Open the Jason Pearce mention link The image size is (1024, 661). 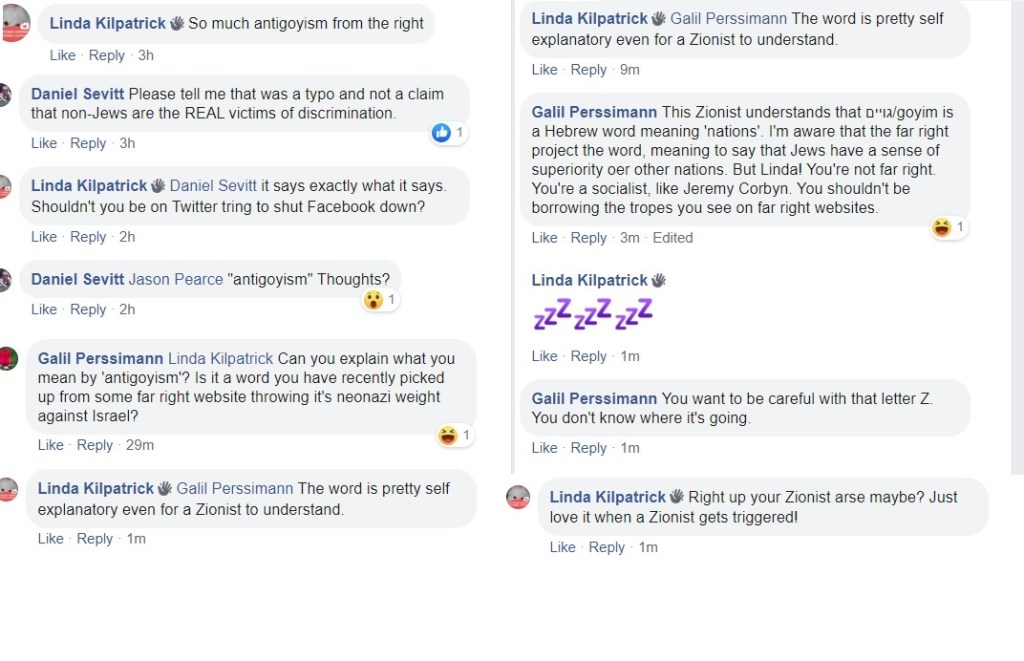(x=175, y=279)
